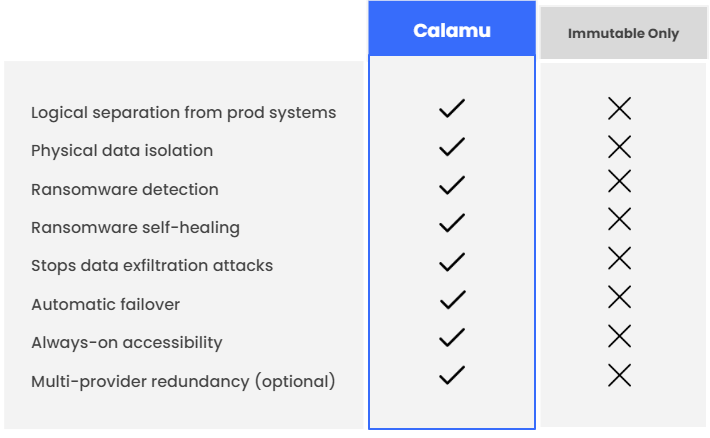This screenshot has width=710, height=438.
Task: Click Calamu checkmark for Automatic failover
Action: (x=452, y=299)
